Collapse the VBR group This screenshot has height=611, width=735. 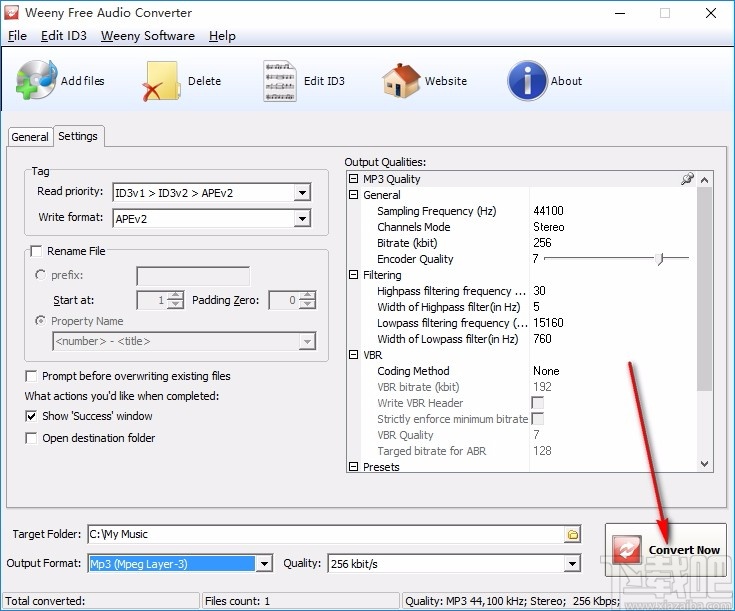click(353, 355)
